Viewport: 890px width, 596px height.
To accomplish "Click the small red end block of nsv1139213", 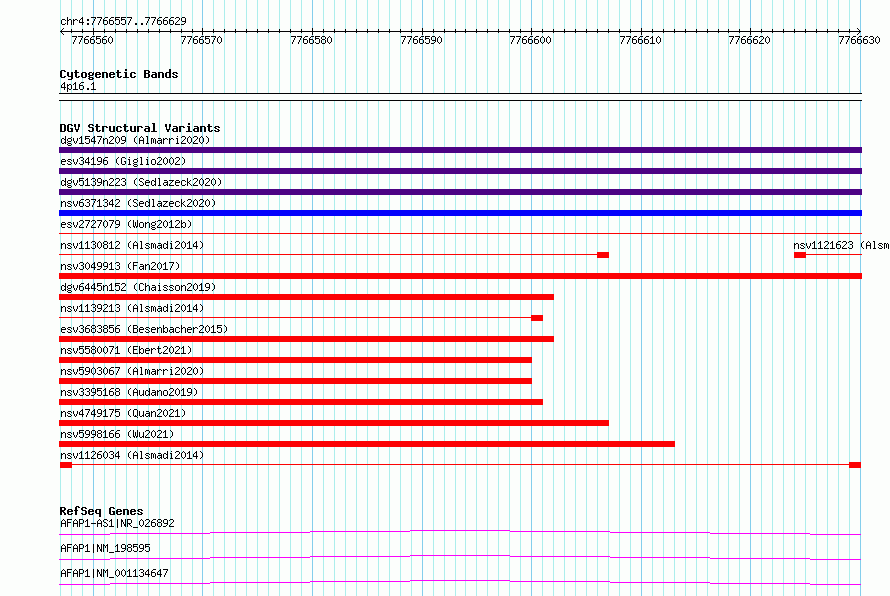I will click(x=537, y=318).
